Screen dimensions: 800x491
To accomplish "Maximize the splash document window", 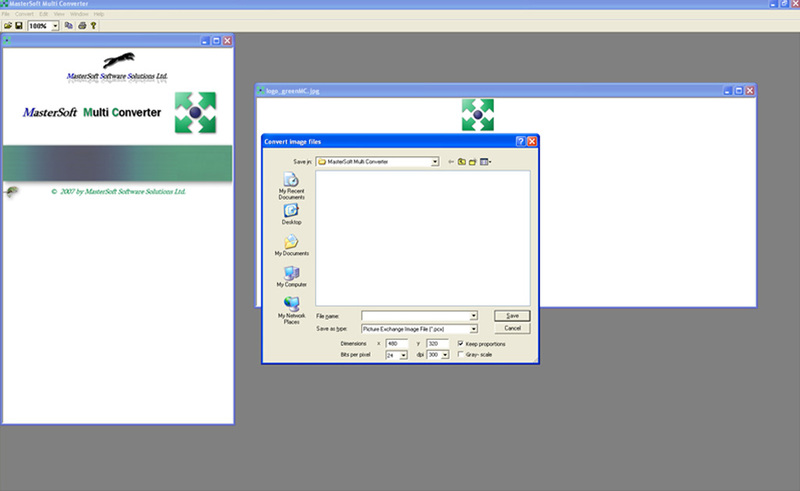I will (216, 41).
